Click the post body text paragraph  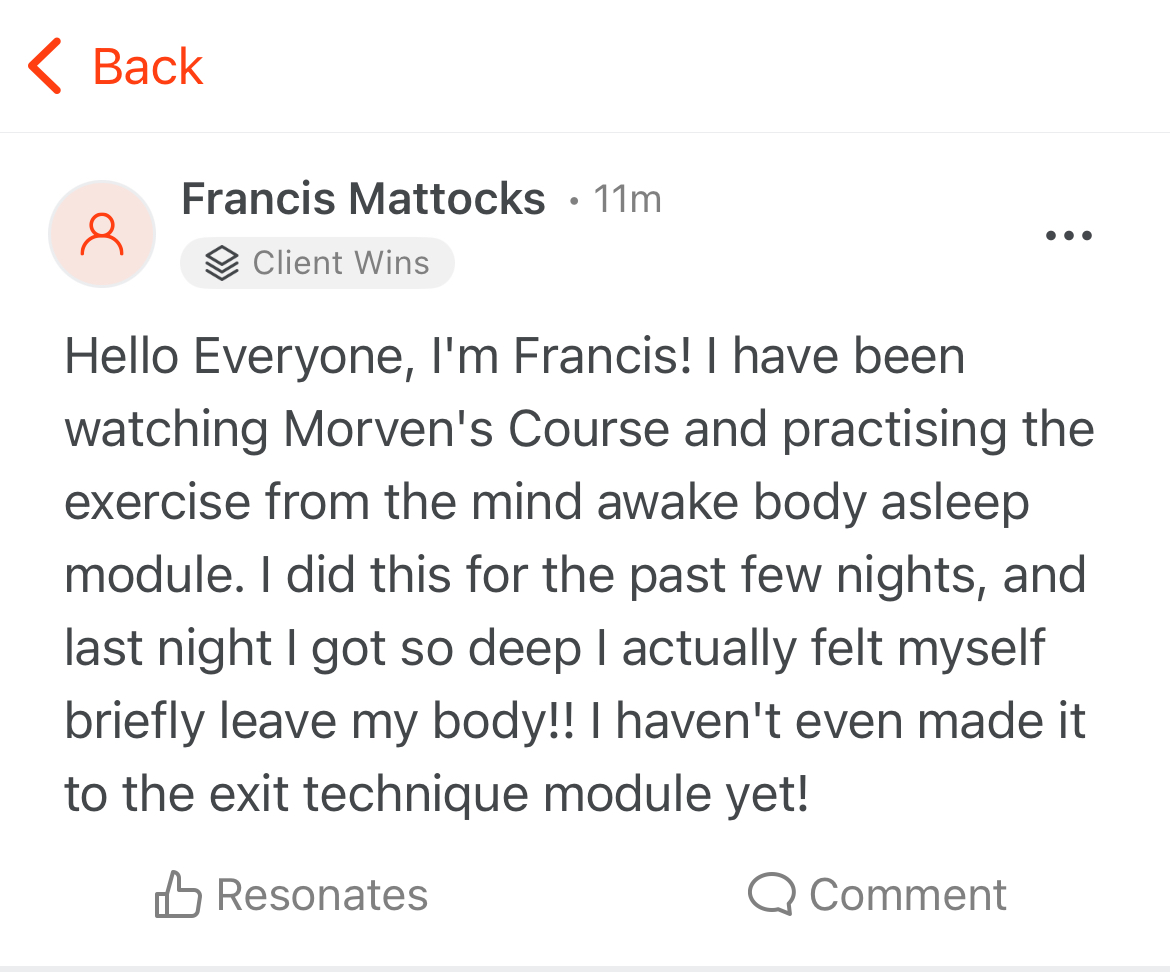click(x=580, y=574)
